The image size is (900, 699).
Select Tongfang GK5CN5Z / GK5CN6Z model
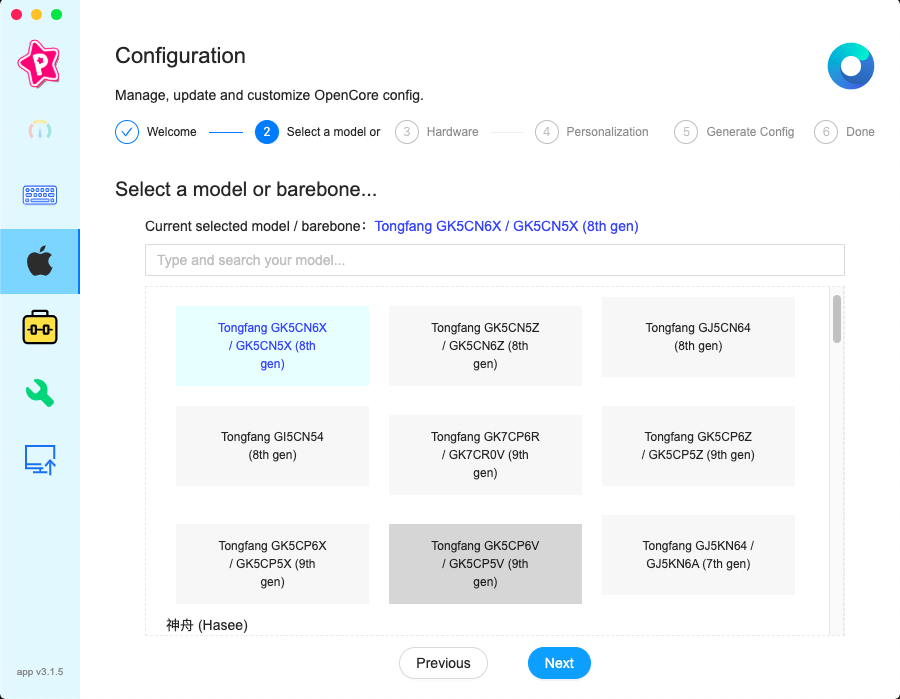[x=485, y=346]
